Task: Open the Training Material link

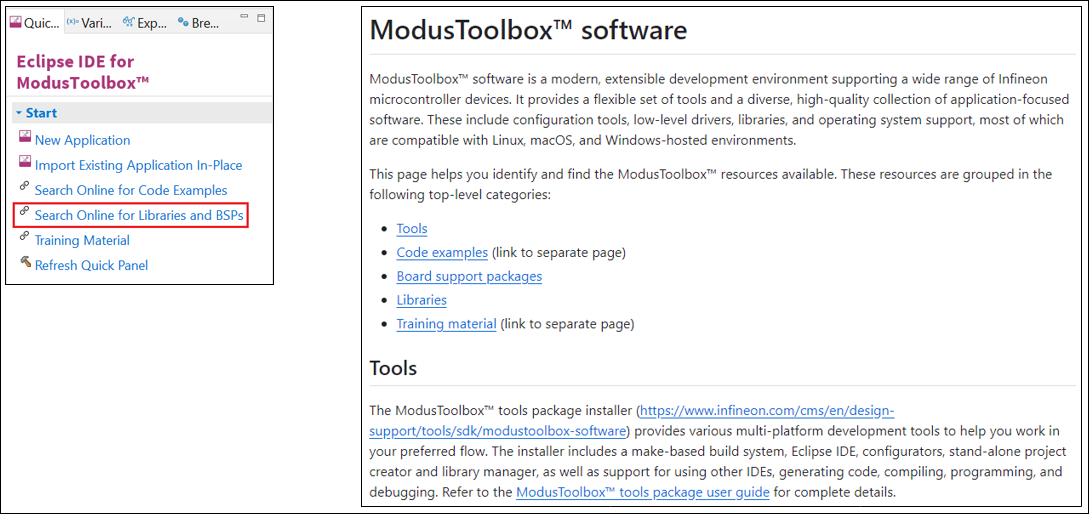Action: click(82, 240)
